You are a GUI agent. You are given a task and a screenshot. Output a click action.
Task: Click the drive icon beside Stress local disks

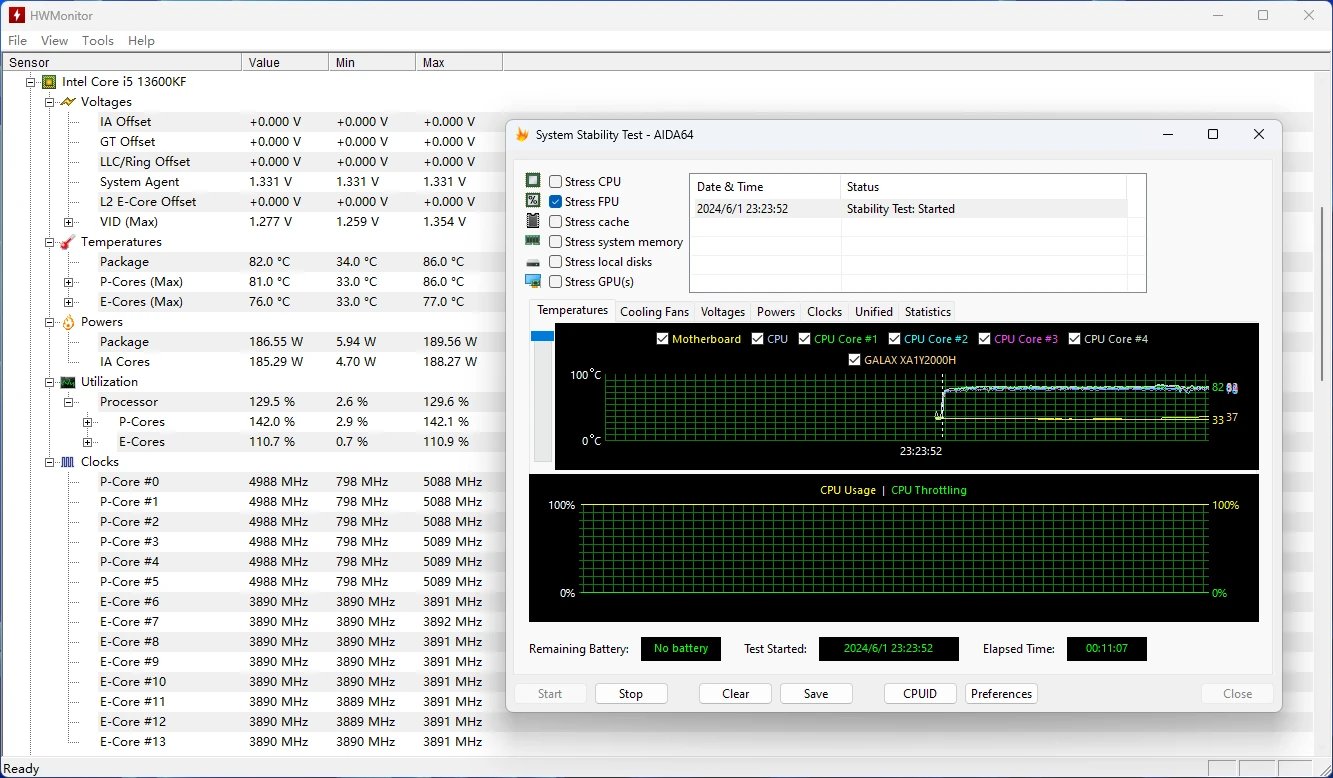(533, 262)
